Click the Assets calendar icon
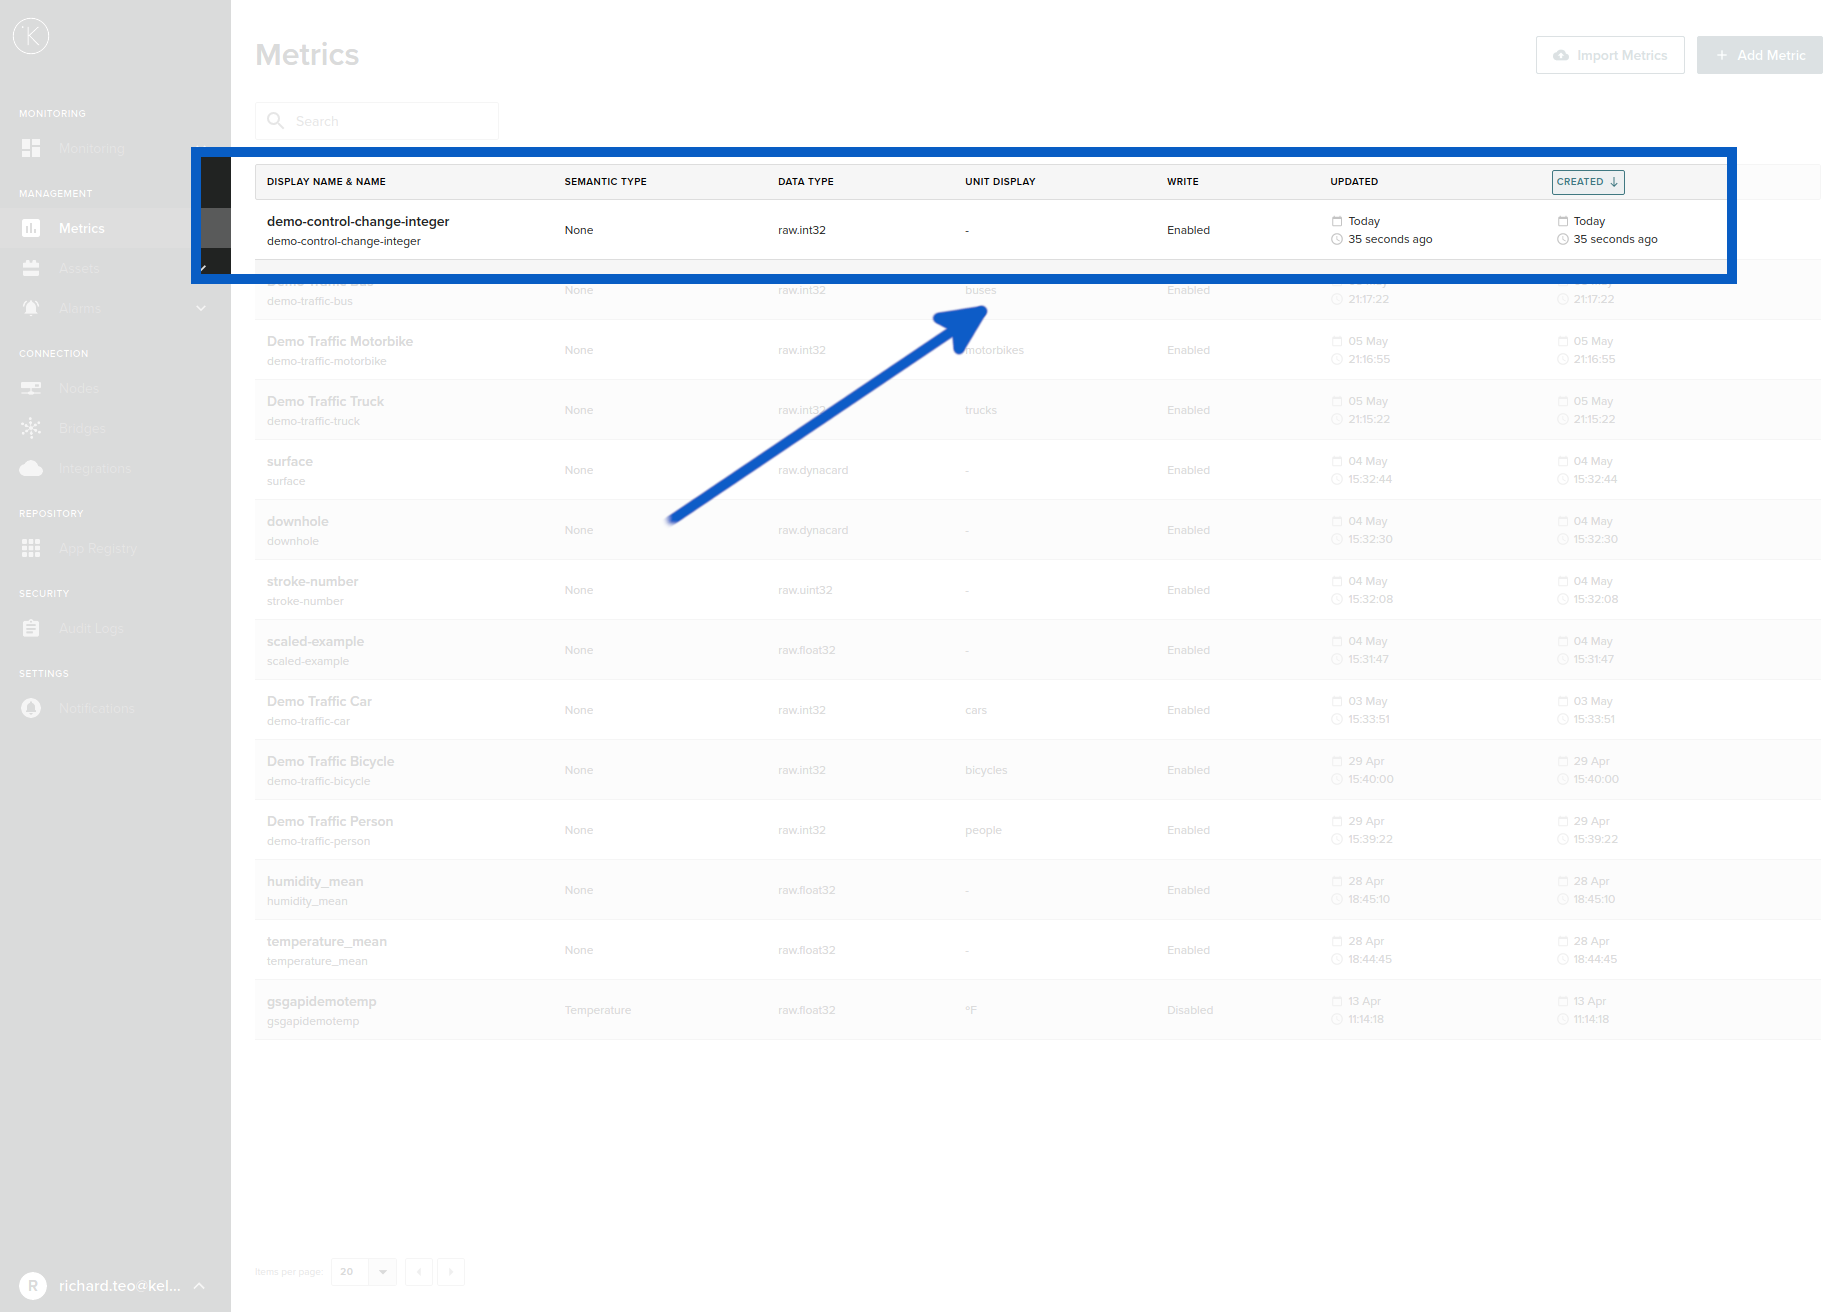Screen dimensions: 1845x1312 coord(31,268)
